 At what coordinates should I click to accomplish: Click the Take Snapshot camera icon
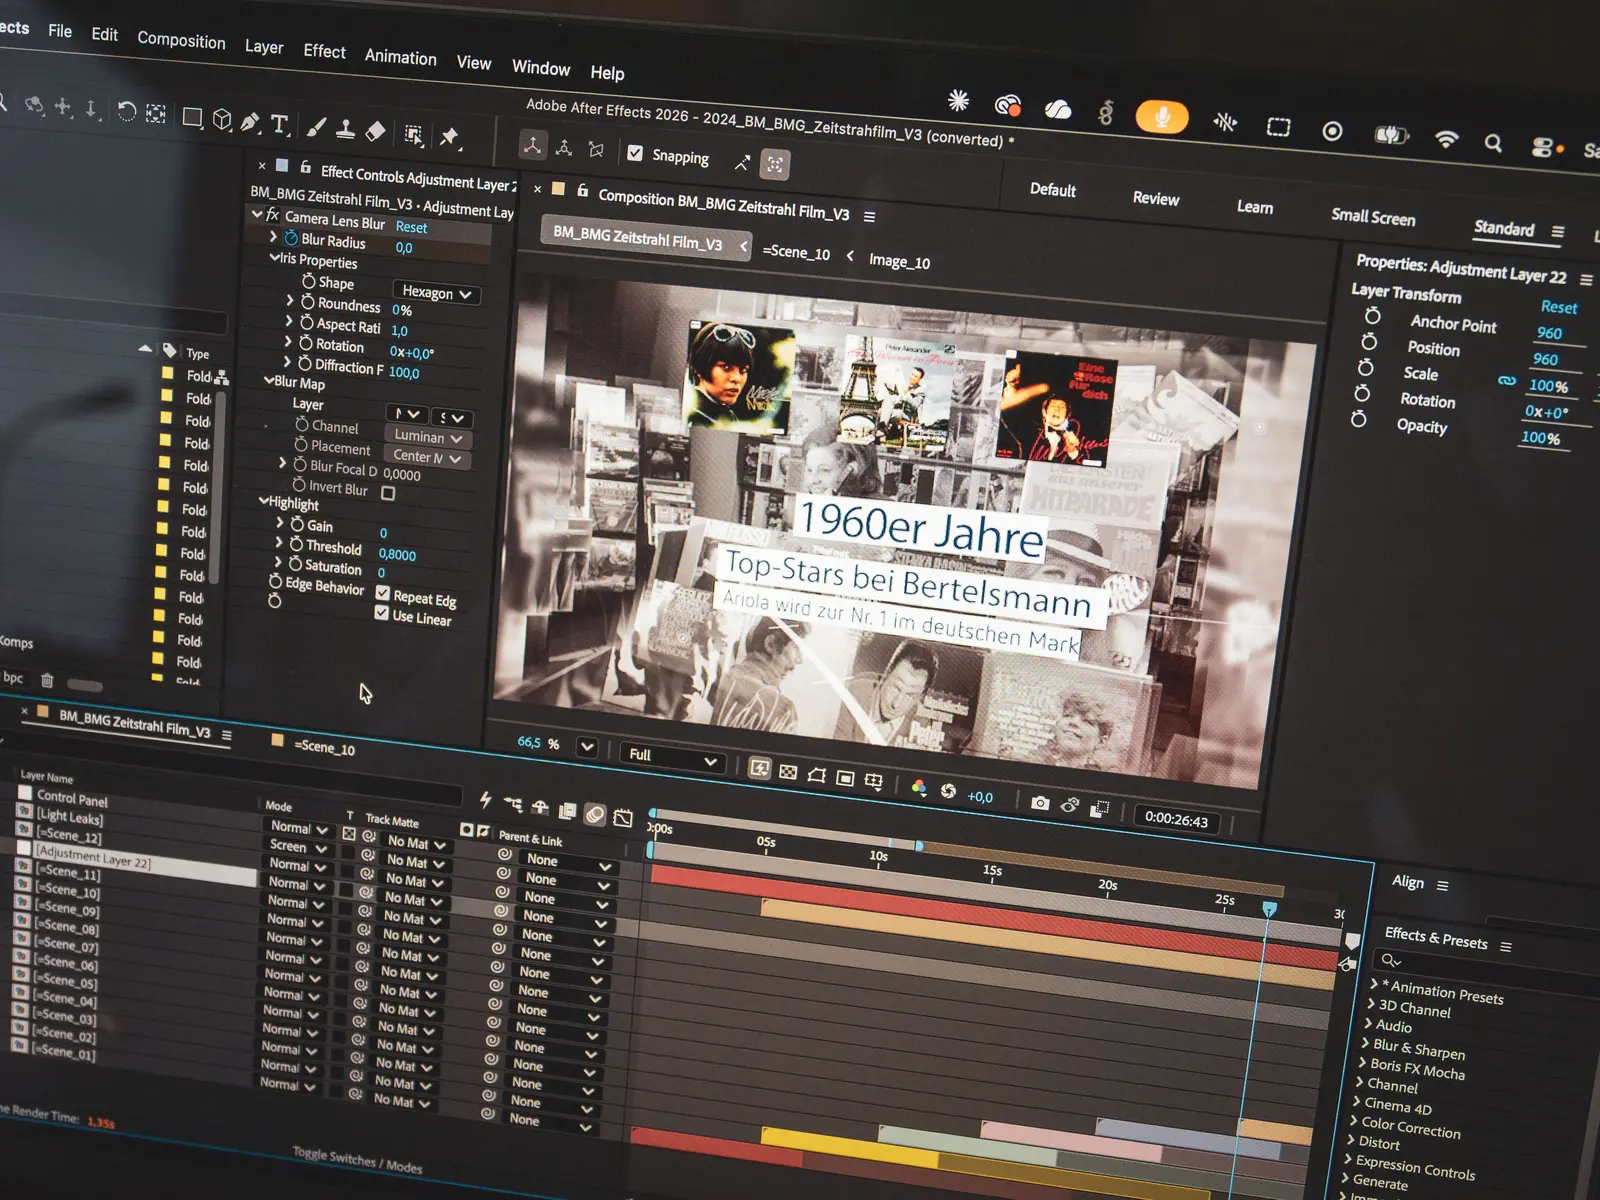[1040, 803]
